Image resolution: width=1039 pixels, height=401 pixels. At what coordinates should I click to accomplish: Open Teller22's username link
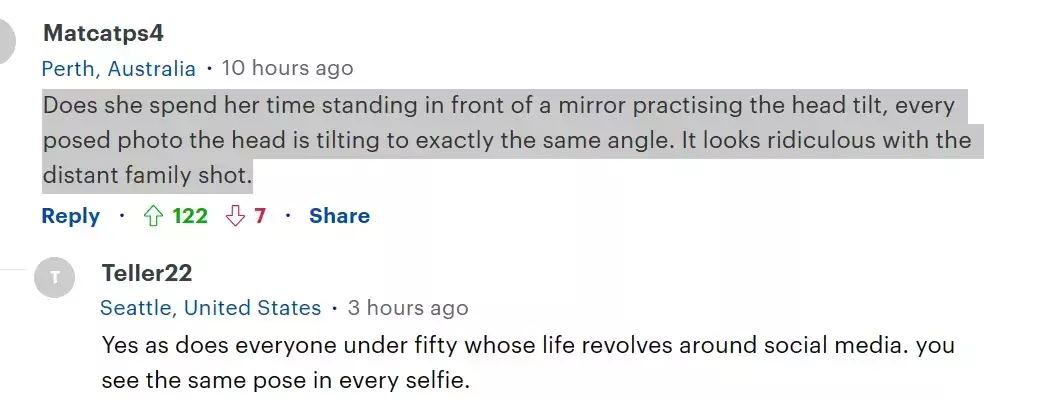146,273
